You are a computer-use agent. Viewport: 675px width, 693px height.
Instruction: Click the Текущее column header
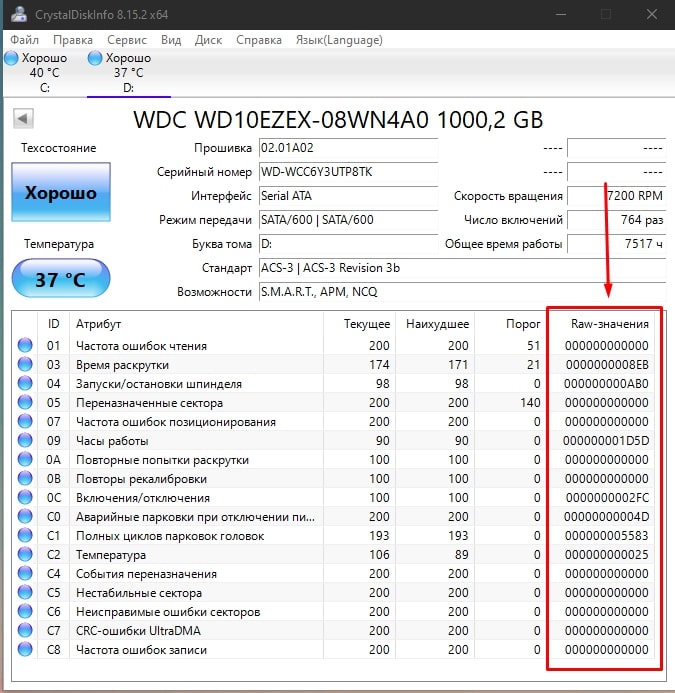(x=359, y=324)
